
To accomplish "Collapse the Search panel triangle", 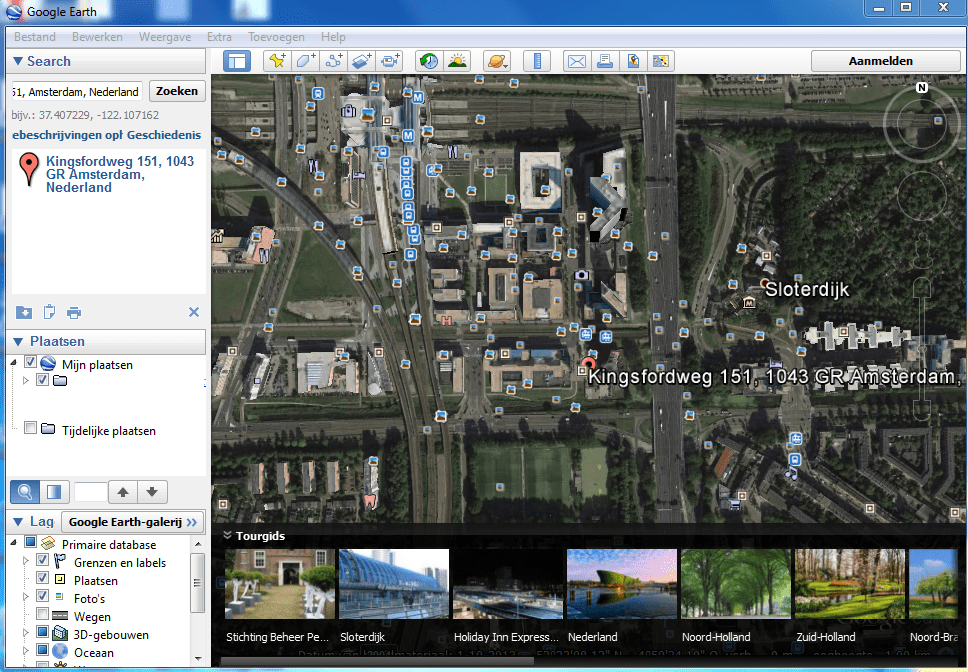I will click(18, 61).
